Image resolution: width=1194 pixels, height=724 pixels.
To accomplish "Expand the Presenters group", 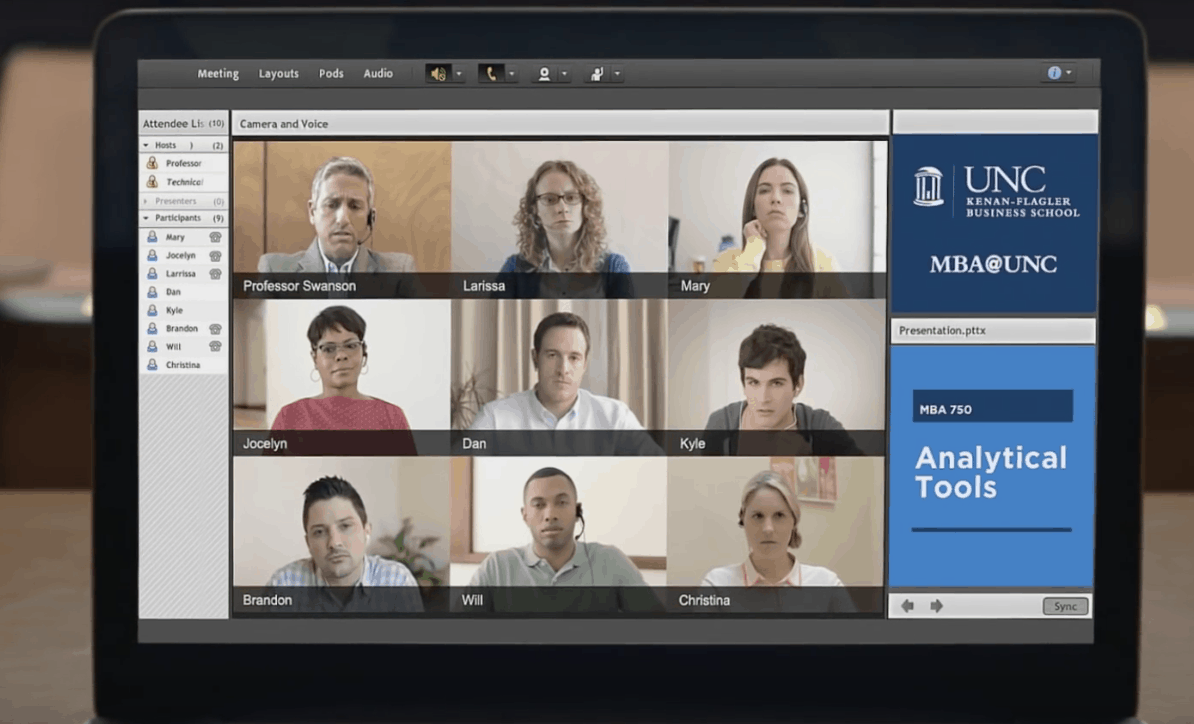I will click(x=145, y=201).
